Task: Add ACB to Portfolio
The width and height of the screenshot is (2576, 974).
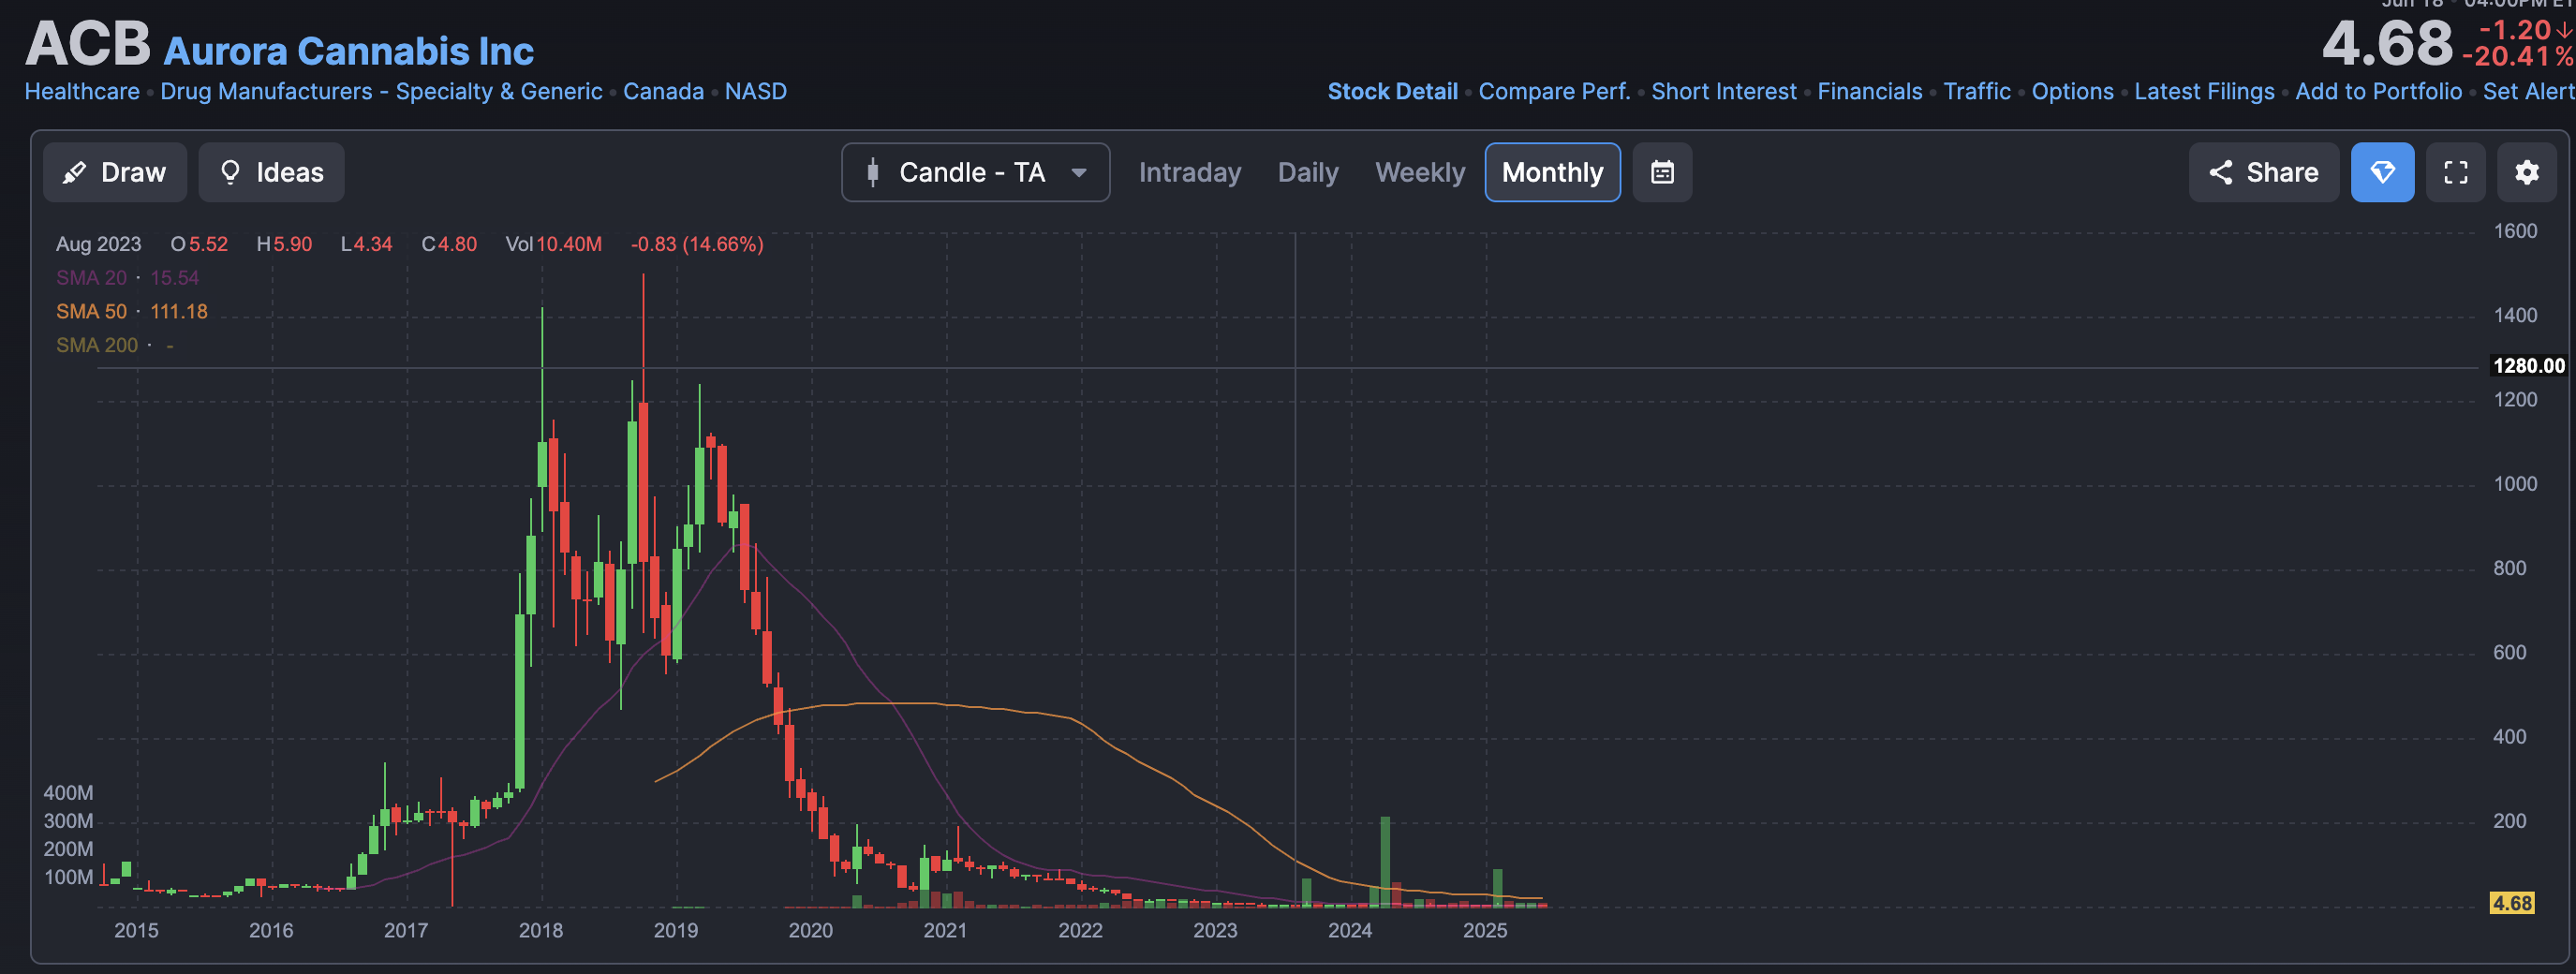Action: coord(2378,91)
